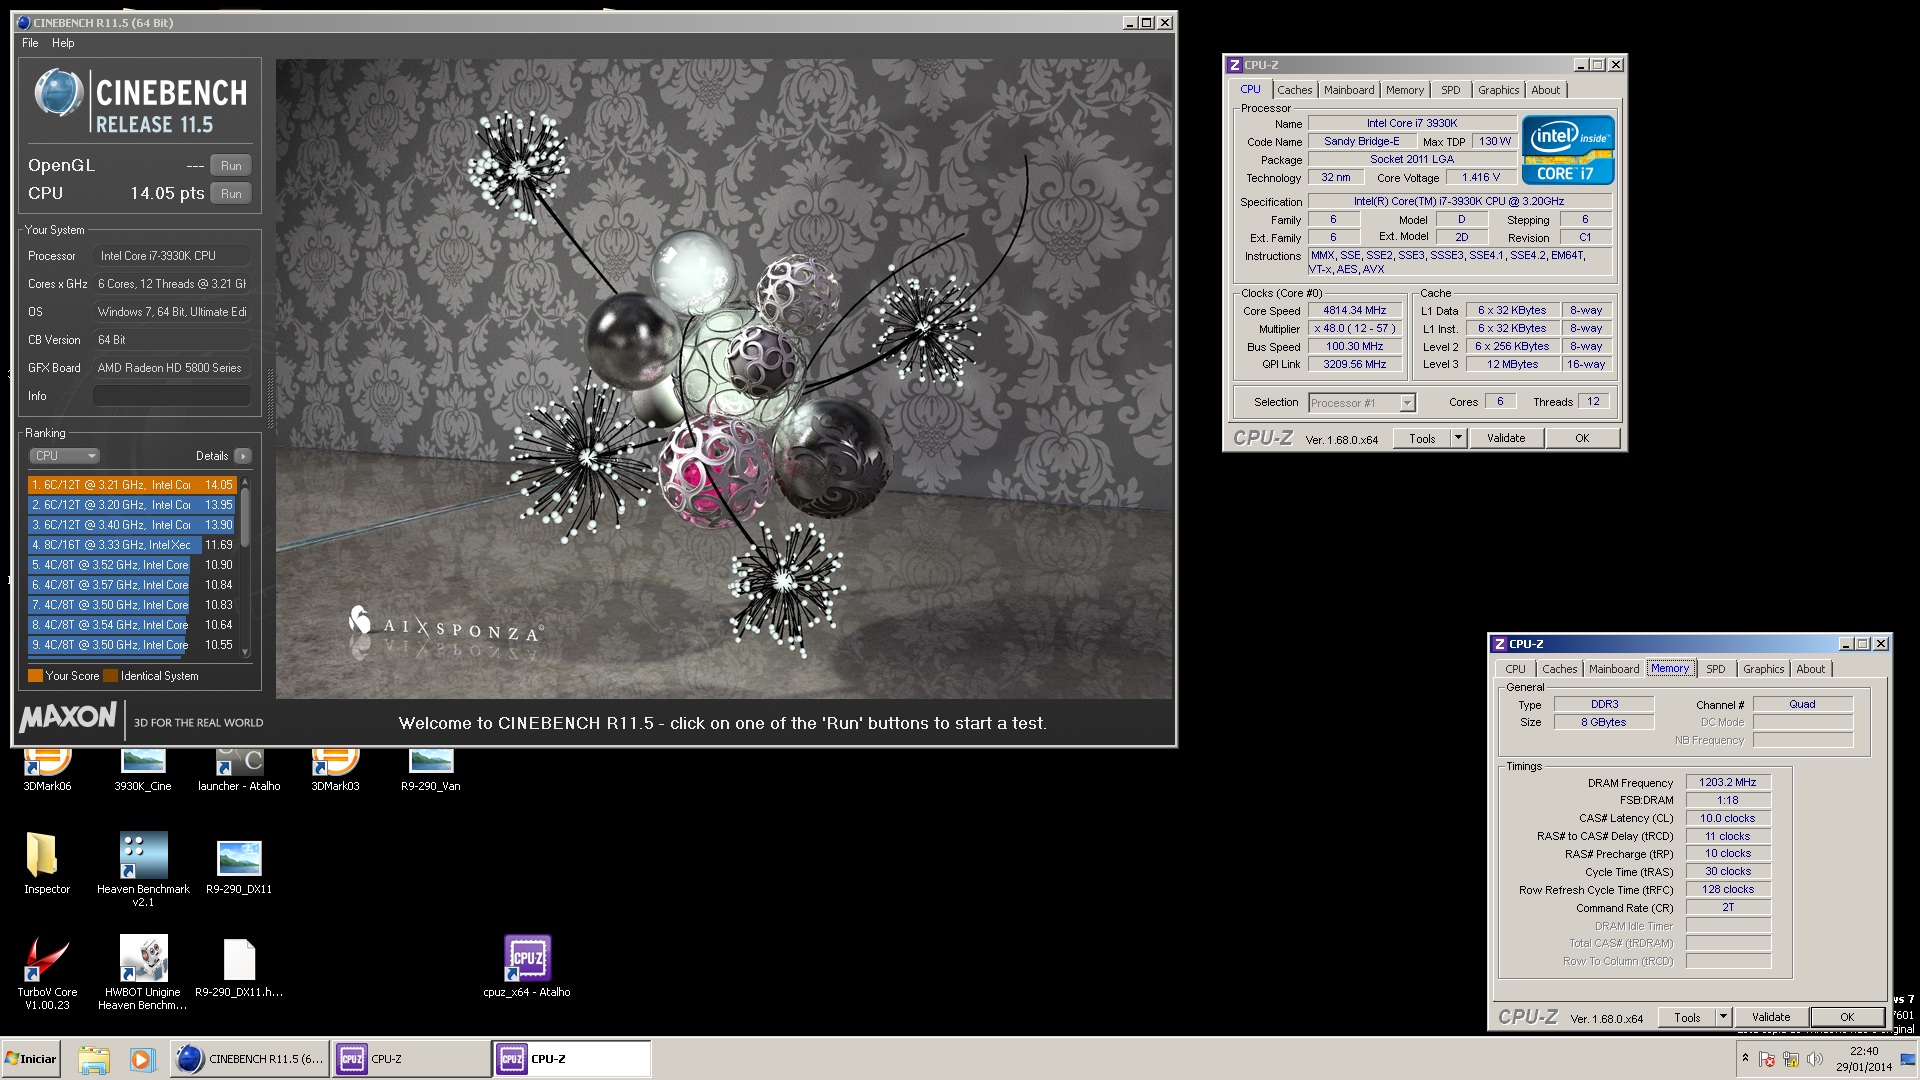Screen dimensions: 1920x1080
Task: Click Validate in CPU-Z CPU window
Action: pos(1506,438)
